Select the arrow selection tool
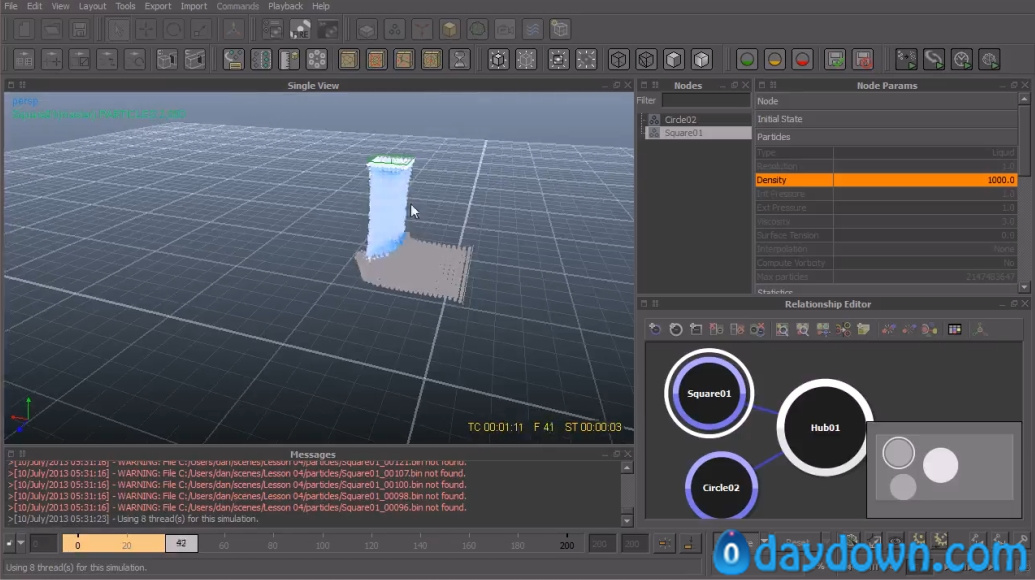This screenshot has height=580, width=1035. [x=118, y=29]
